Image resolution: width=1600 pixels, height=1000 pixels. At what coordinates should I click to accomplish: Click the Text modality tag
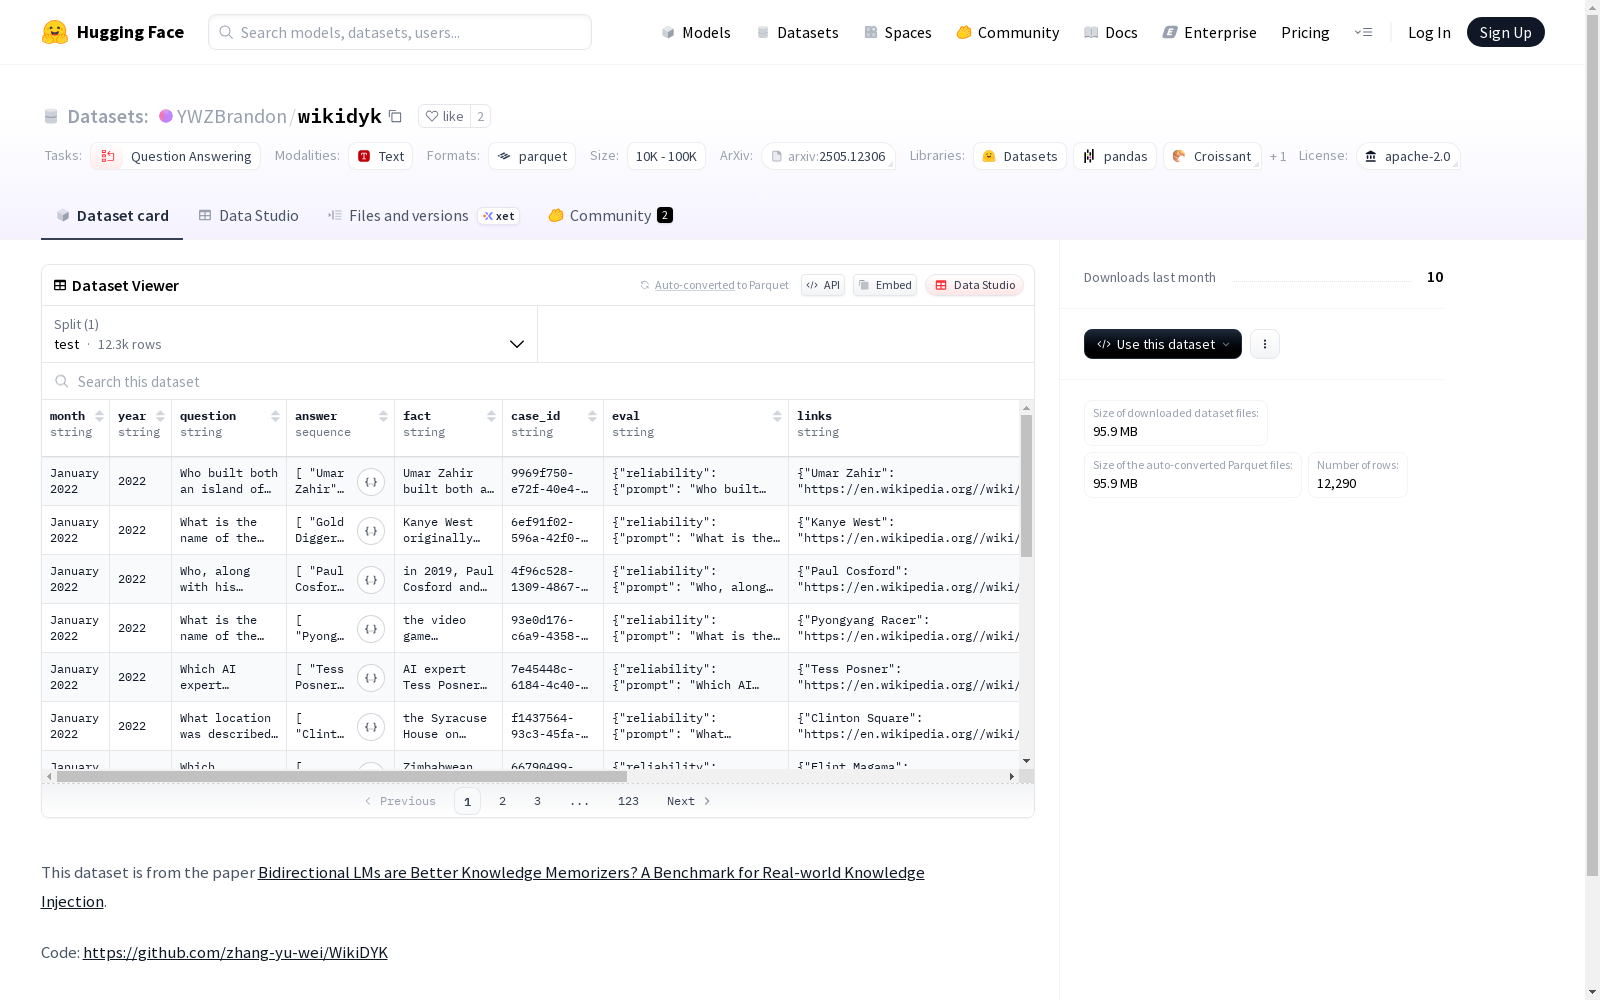381,156
